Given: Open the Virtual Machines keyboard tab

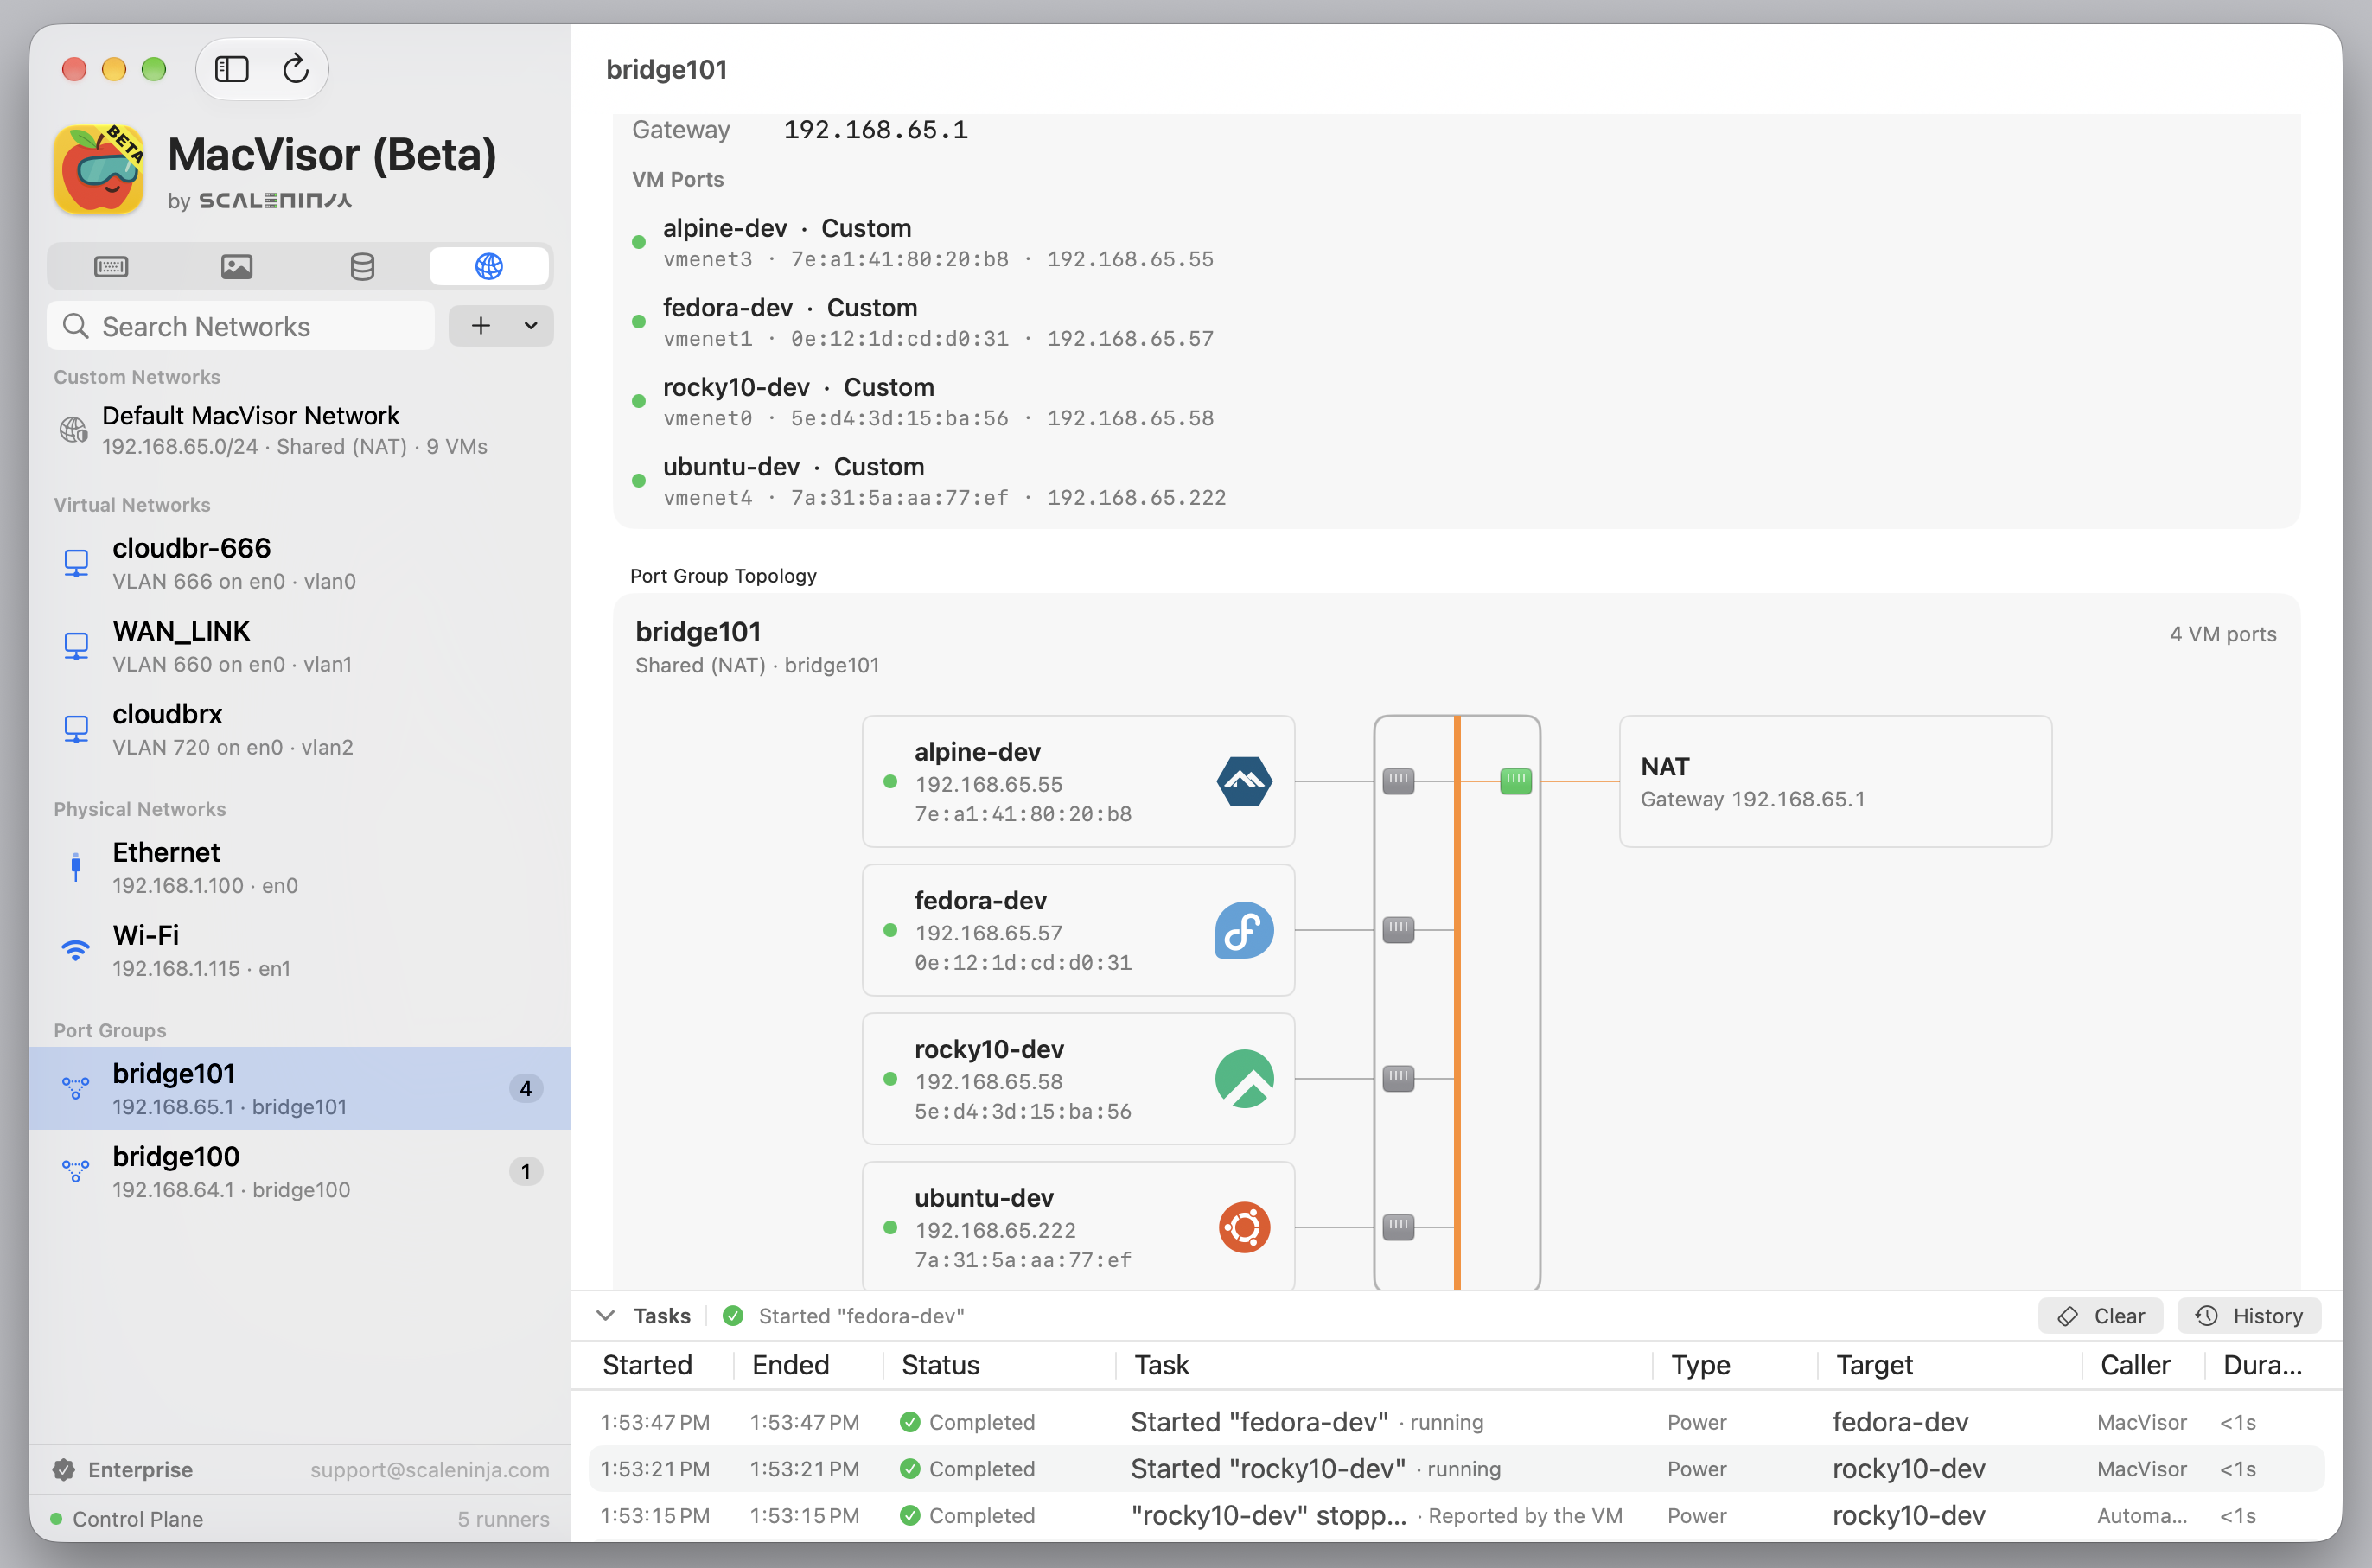Looking at the screenshot, I should 111,267.
